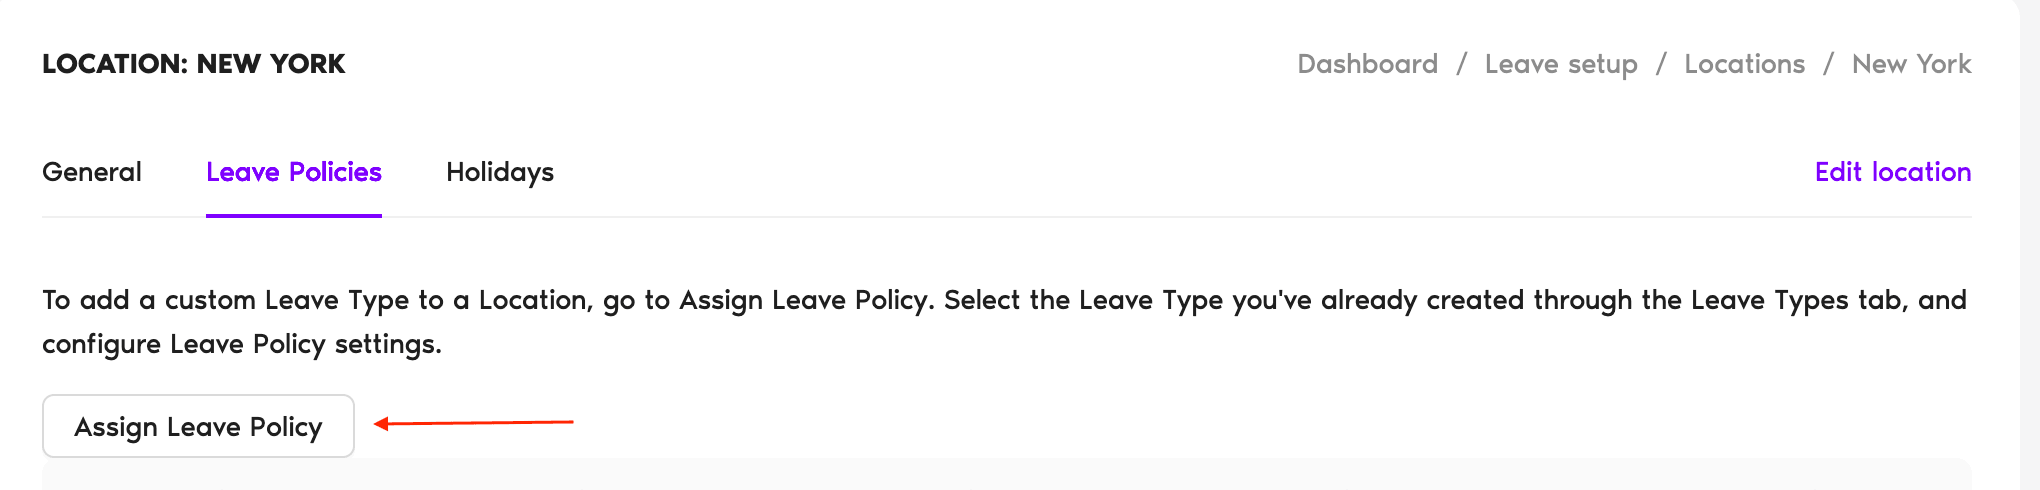Open the General tab
The image size is (2040, 490).
92,172
